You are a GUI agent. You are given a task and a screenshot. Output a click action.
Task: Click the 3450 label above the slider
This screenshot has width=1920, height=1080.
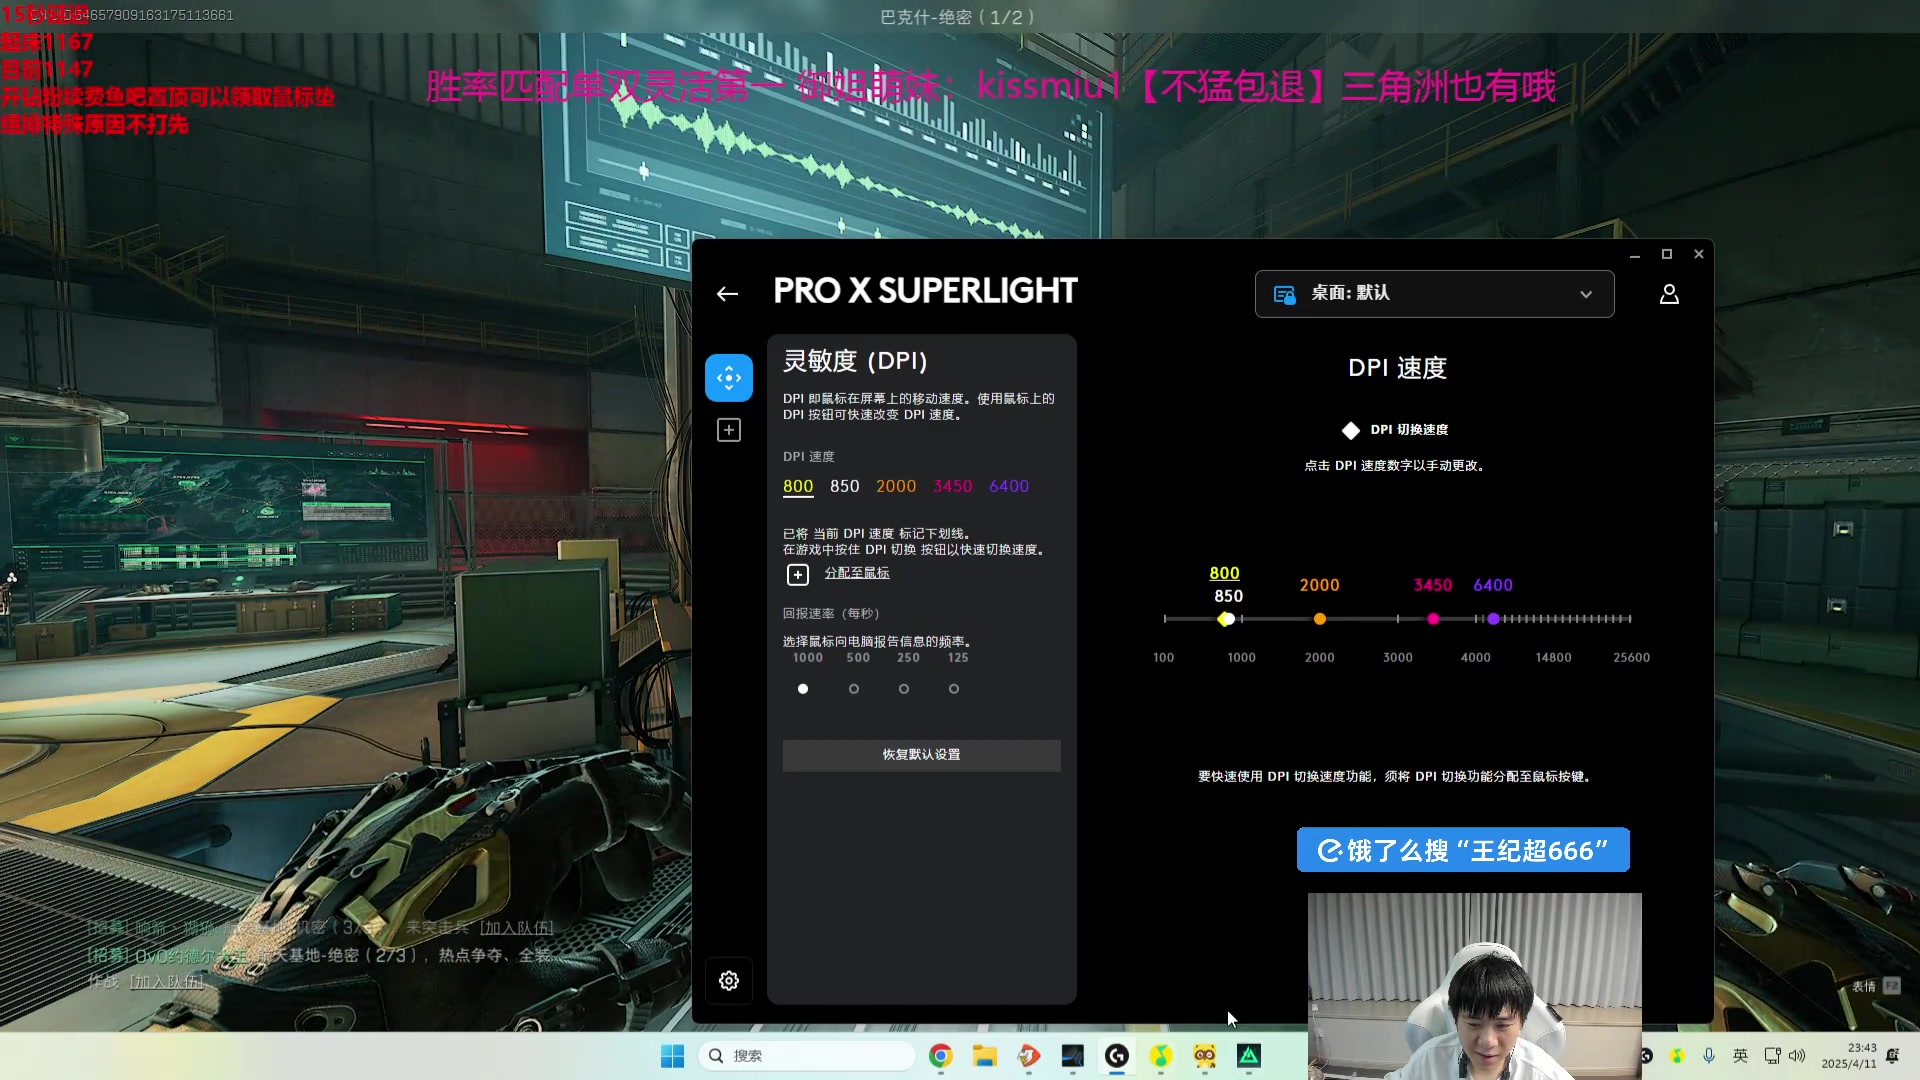(1432, 585)
